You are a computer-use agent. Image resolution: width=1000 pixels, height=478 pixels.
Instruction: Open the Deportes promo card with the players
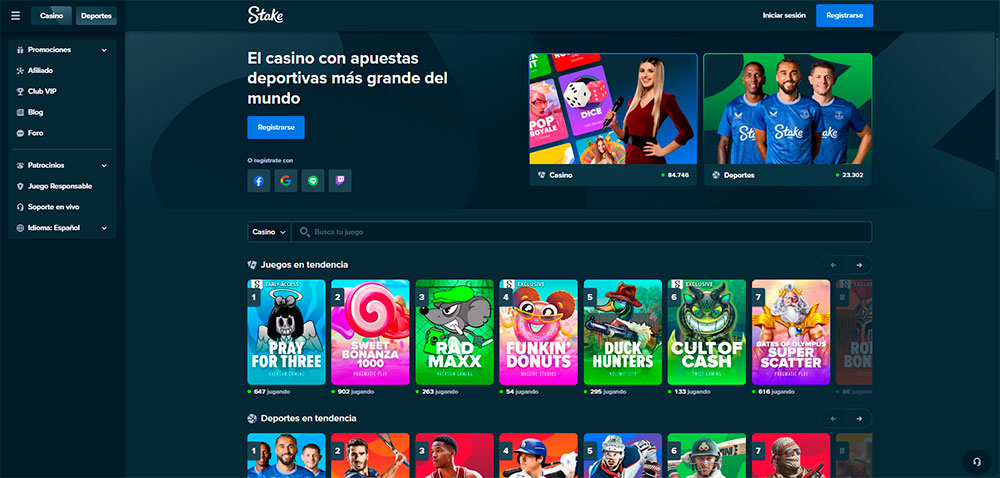788,119
